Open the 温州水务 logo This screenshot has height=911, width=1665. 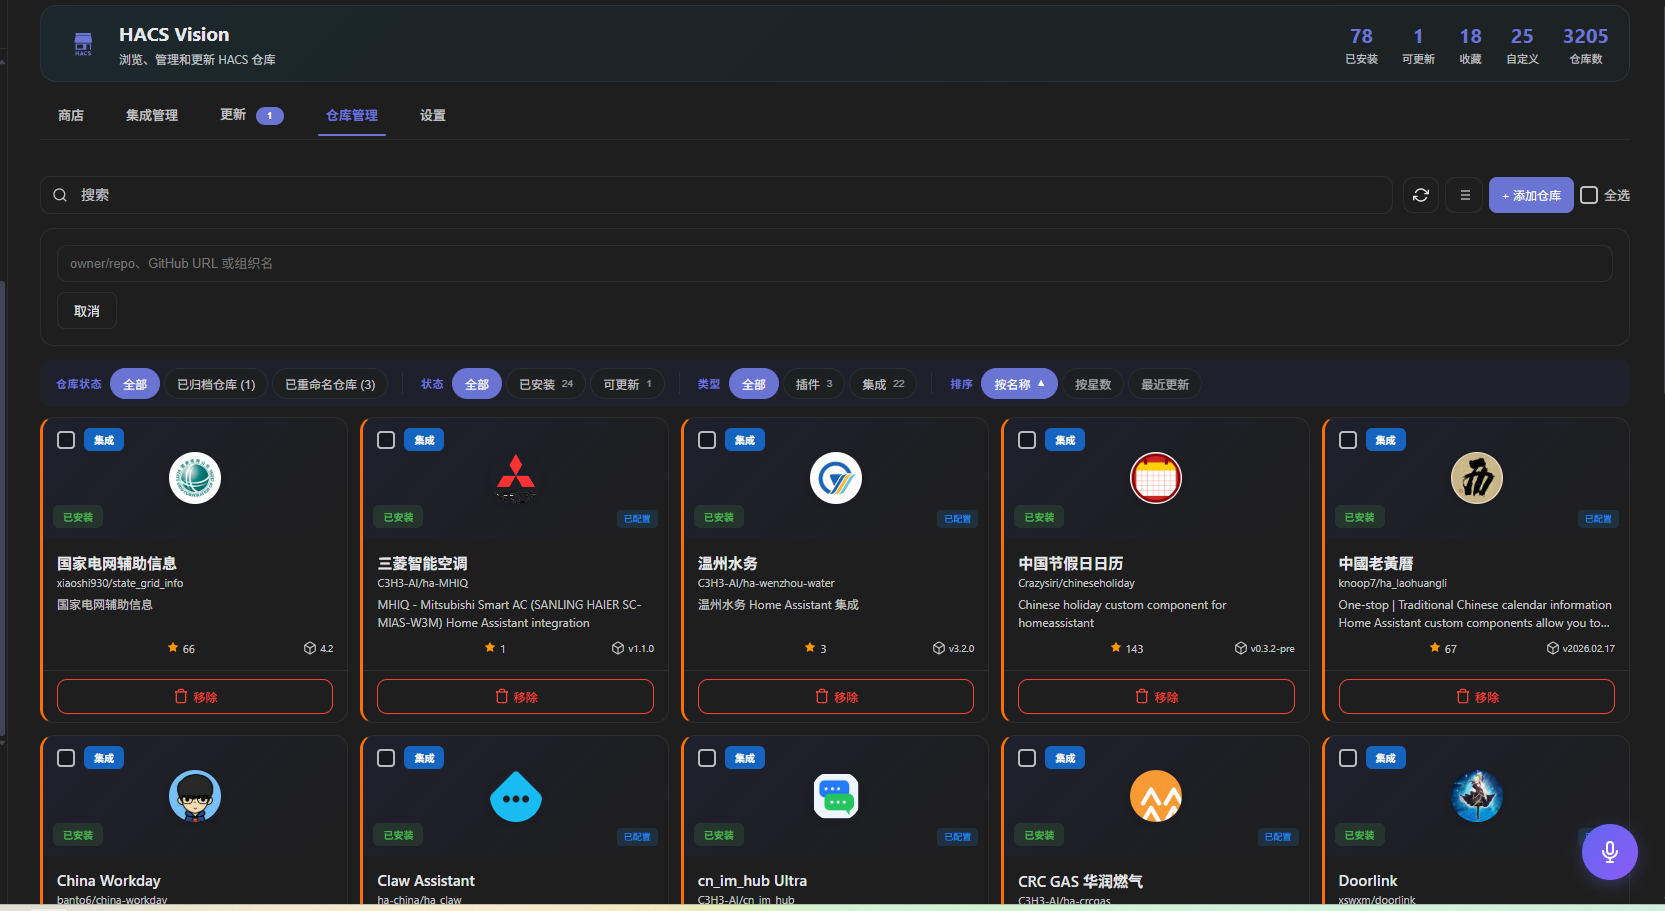(836, 478)
